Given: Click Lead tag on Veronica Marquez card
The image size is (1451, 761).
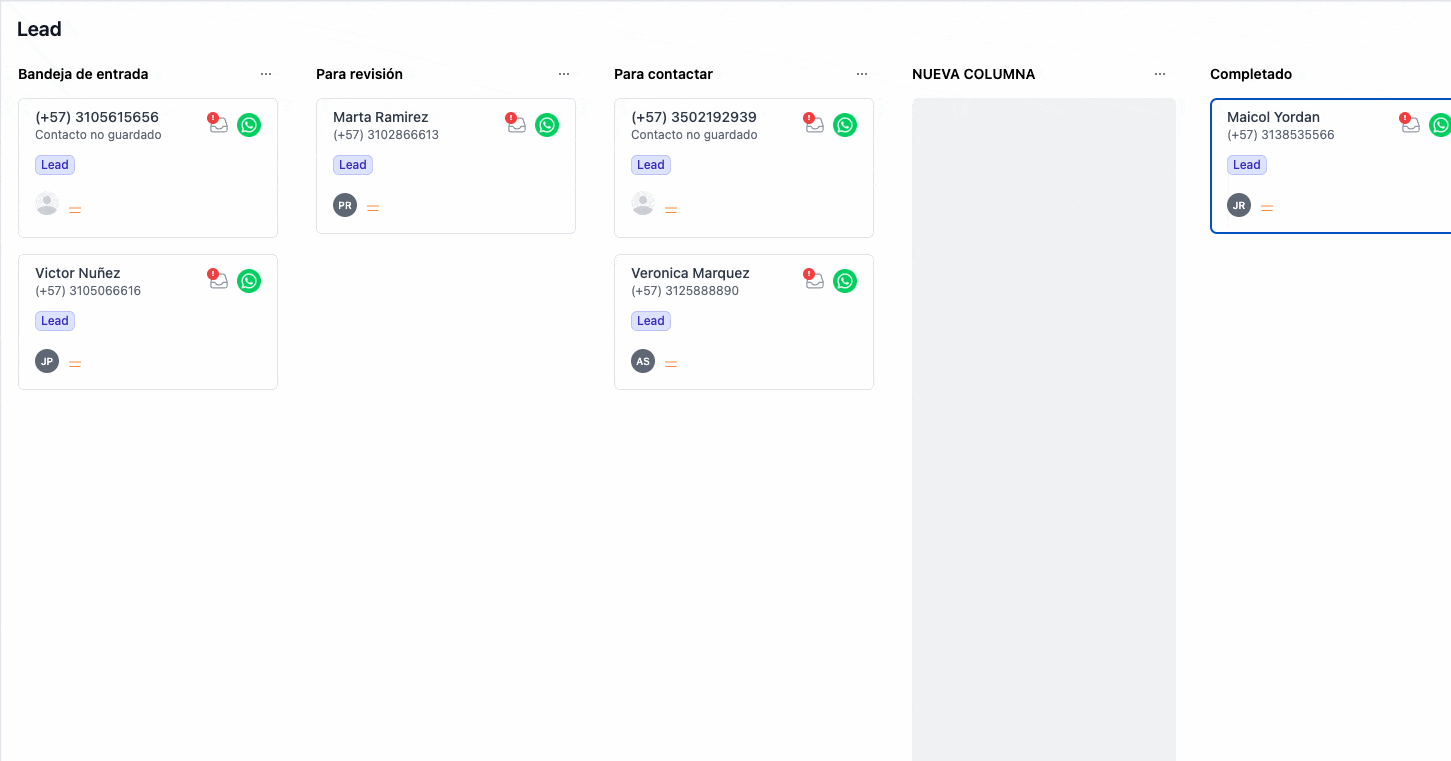Looking at the screenshot, I should point(651,321).
